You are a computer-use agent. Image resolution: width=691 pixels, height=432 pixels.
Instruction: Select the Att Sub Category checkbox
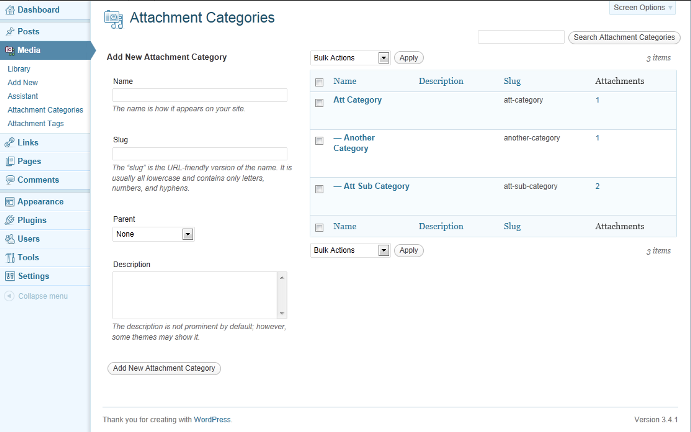(319, 189)
